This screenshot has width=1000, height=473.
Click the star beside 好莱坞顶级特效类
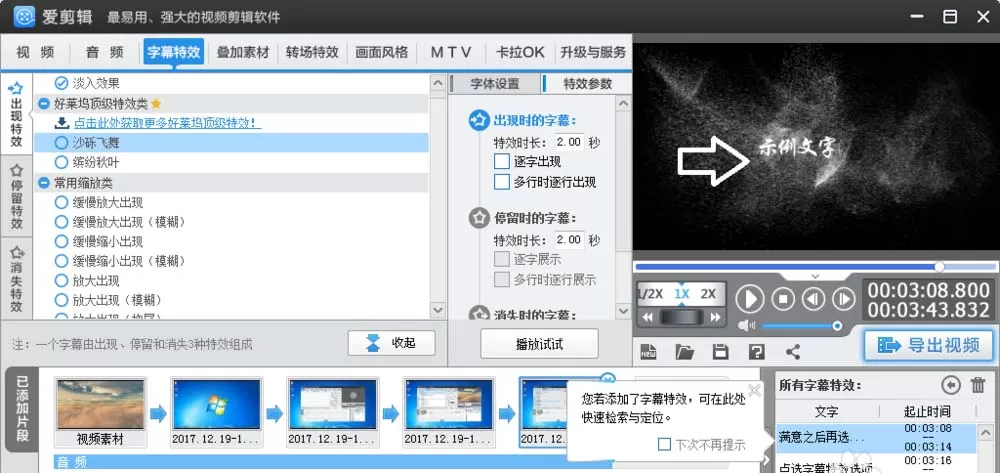click(x=156, y=103)
